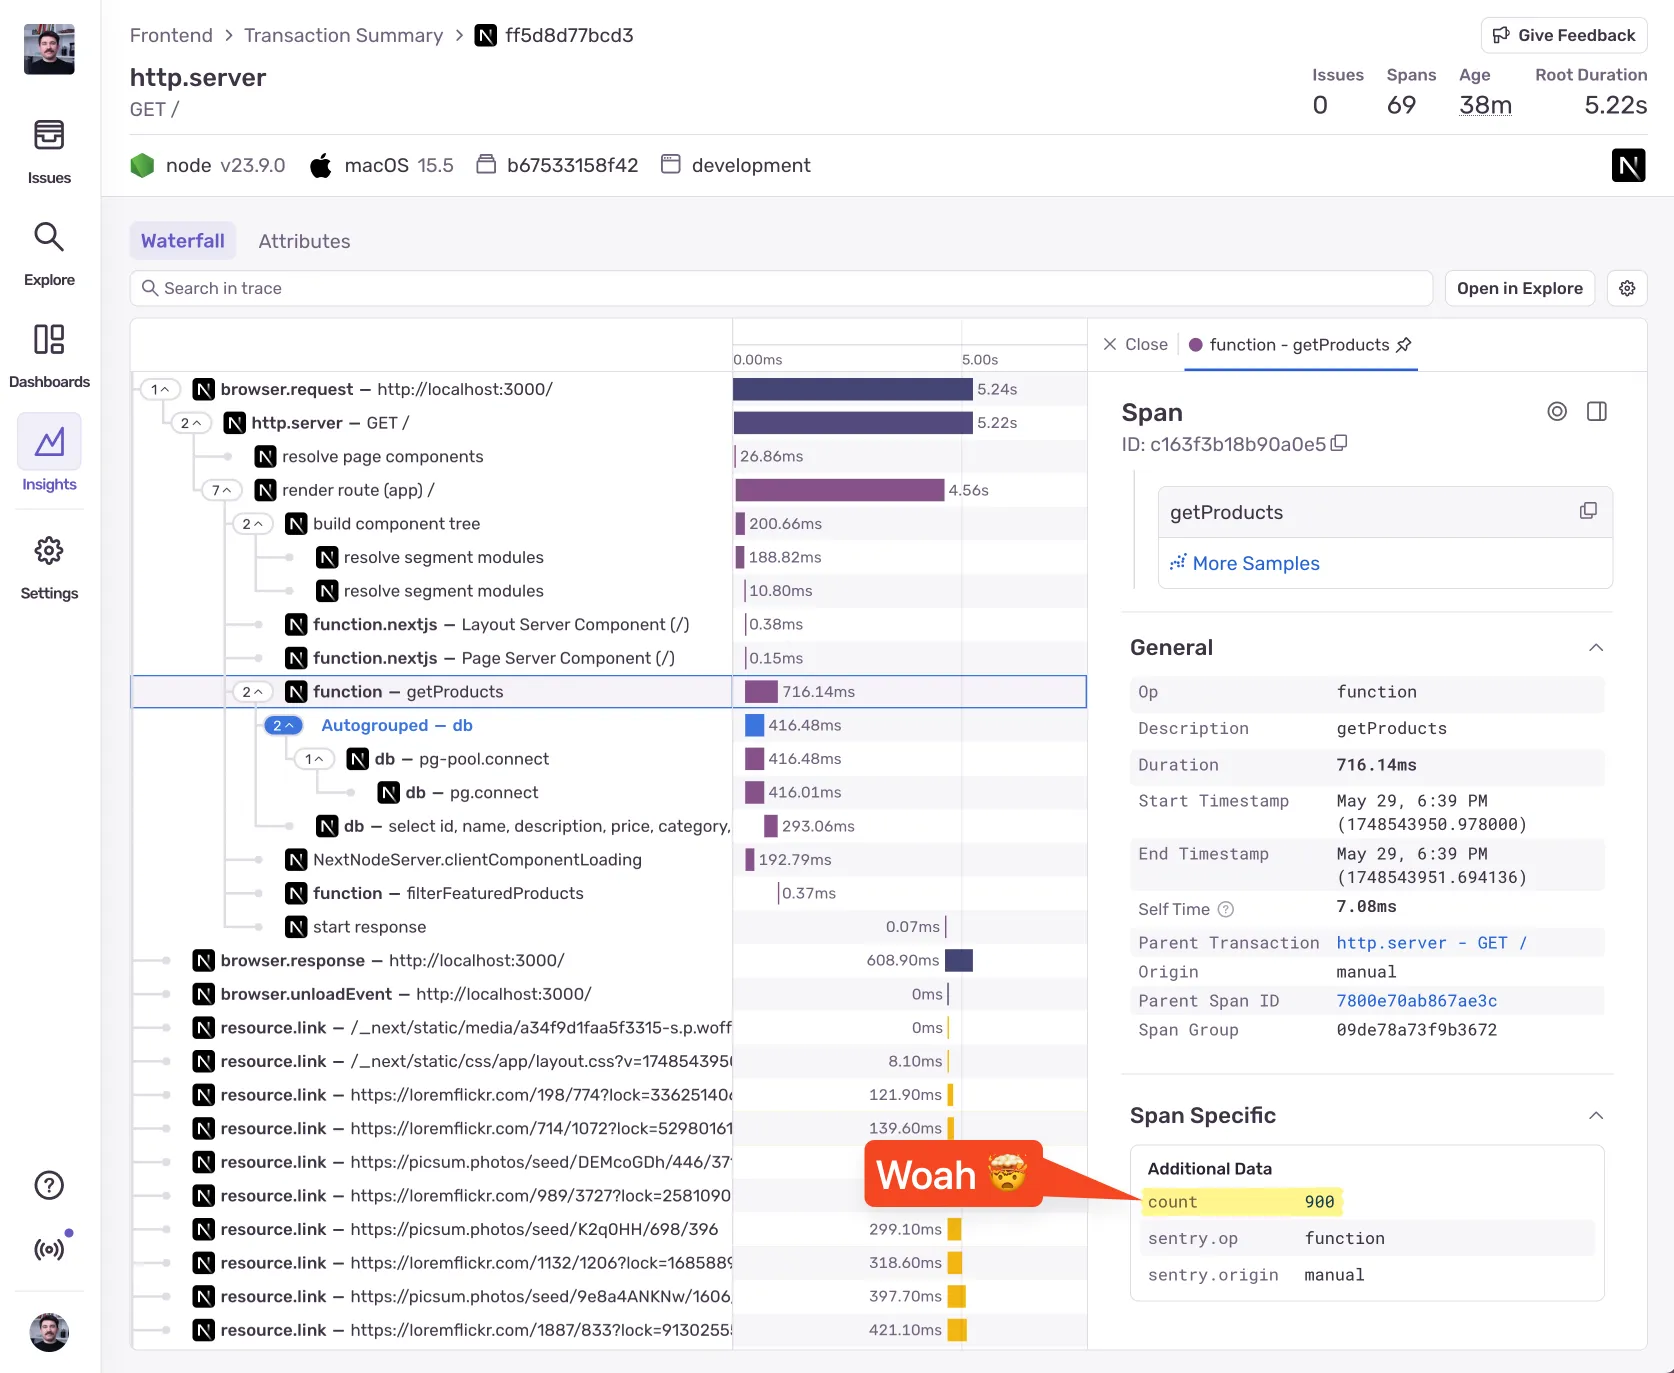This screenshot has width=1674, height=1373.
Task: Open Settings from the sidebar
Action: (48, 565)
